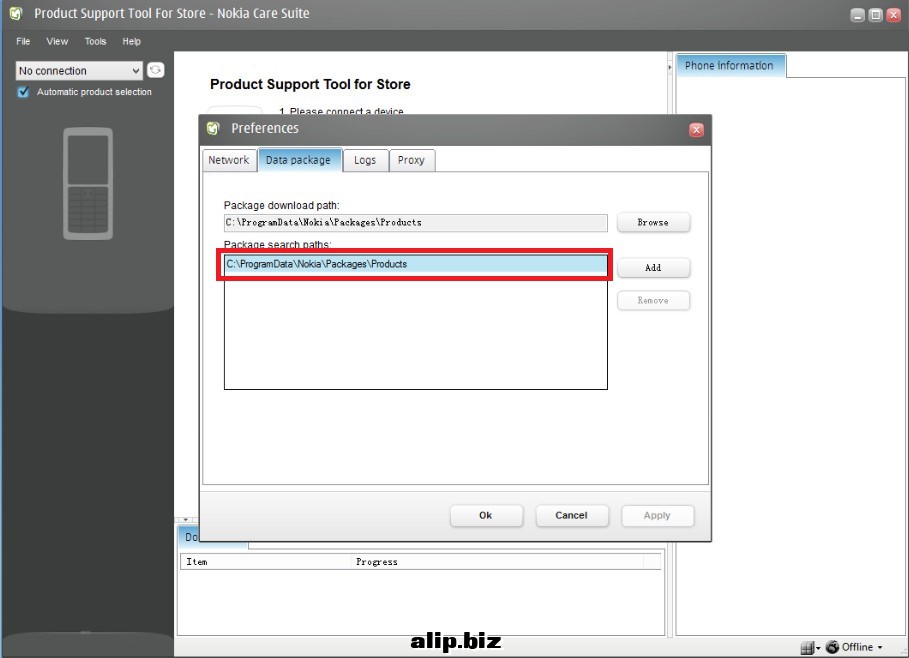
Task: Select the Data package tab
Action: tap(299, 160)
